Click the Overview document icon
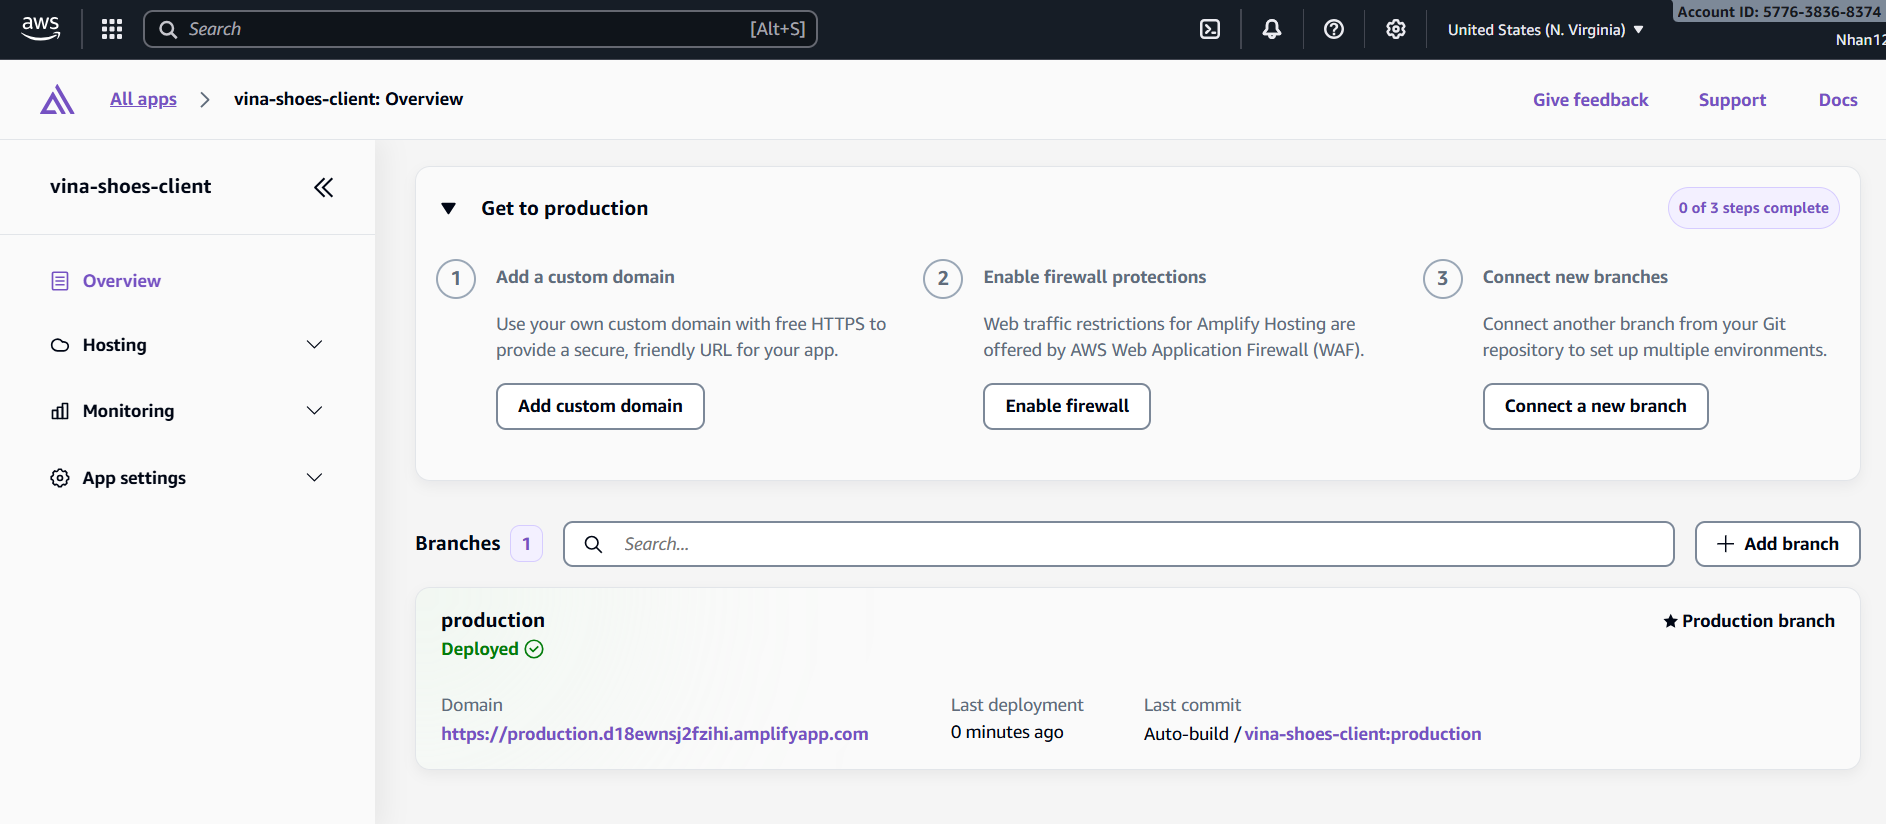The height and width of the screenshot is (824, 1886). 60,281
